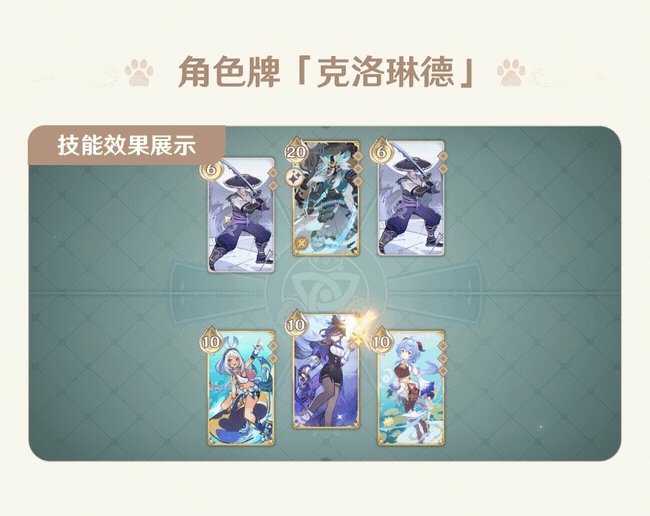Click the HP 6 badge on top-left enemy card
This screenshot has width=650, height=516.
click(211, 167)
